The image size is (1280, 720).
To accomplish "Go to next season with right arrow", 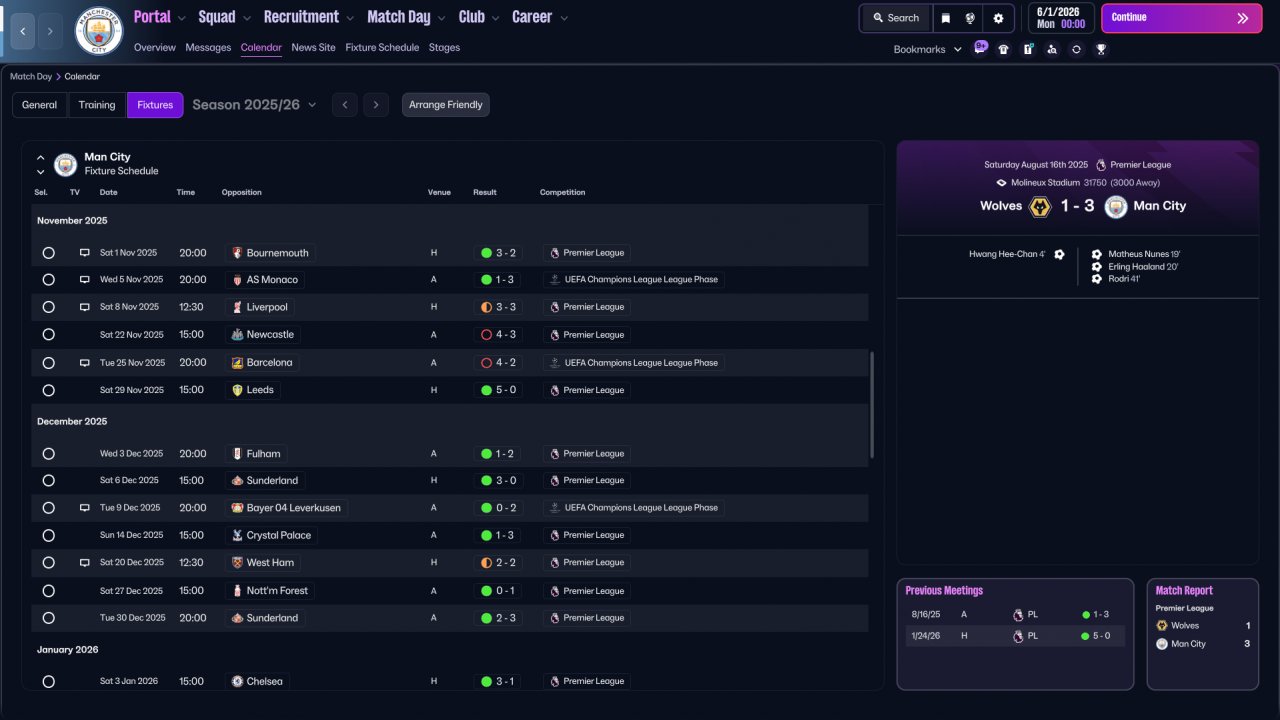I will (x=376, y=105).
